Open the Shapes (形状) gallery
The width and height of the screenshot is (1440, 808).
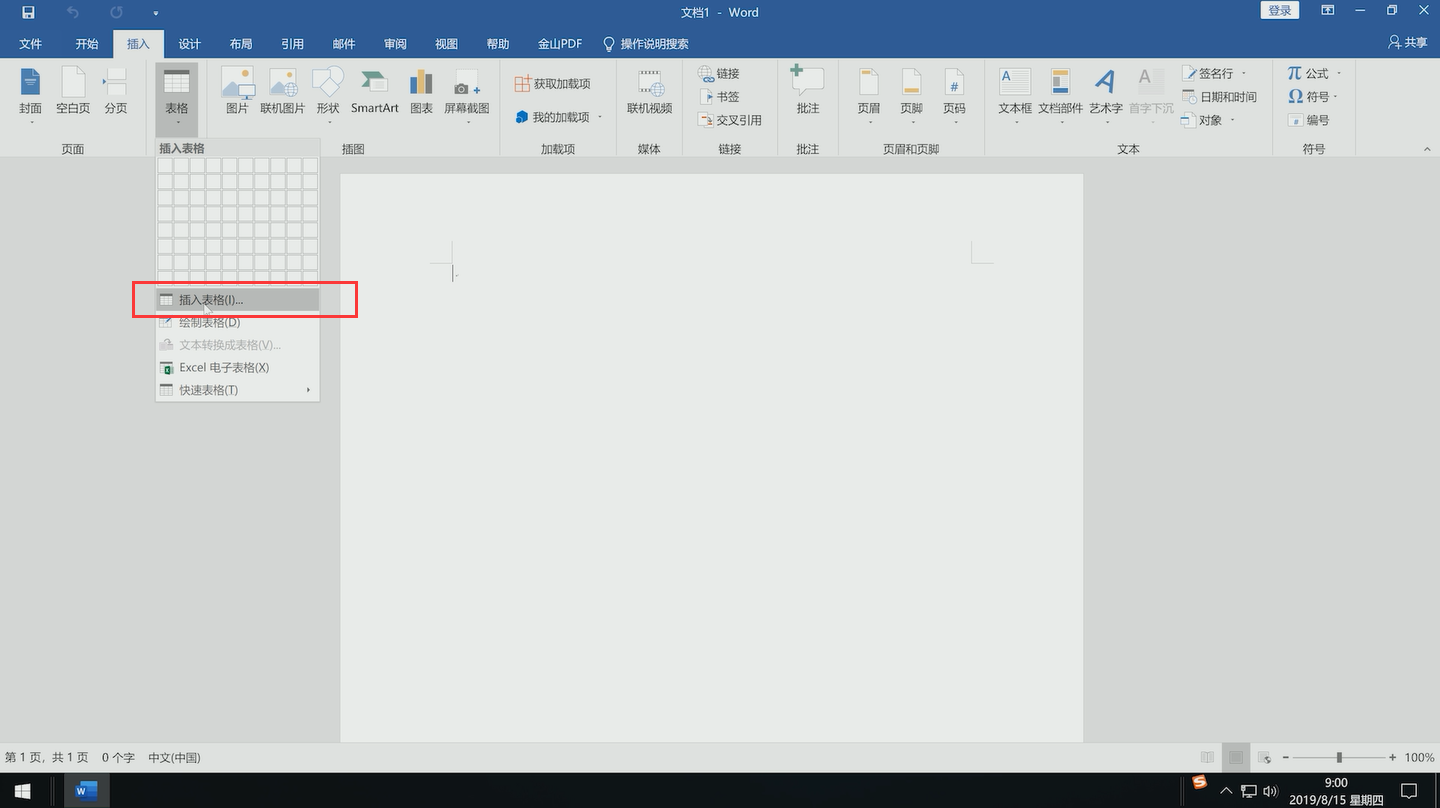(328, 95)
